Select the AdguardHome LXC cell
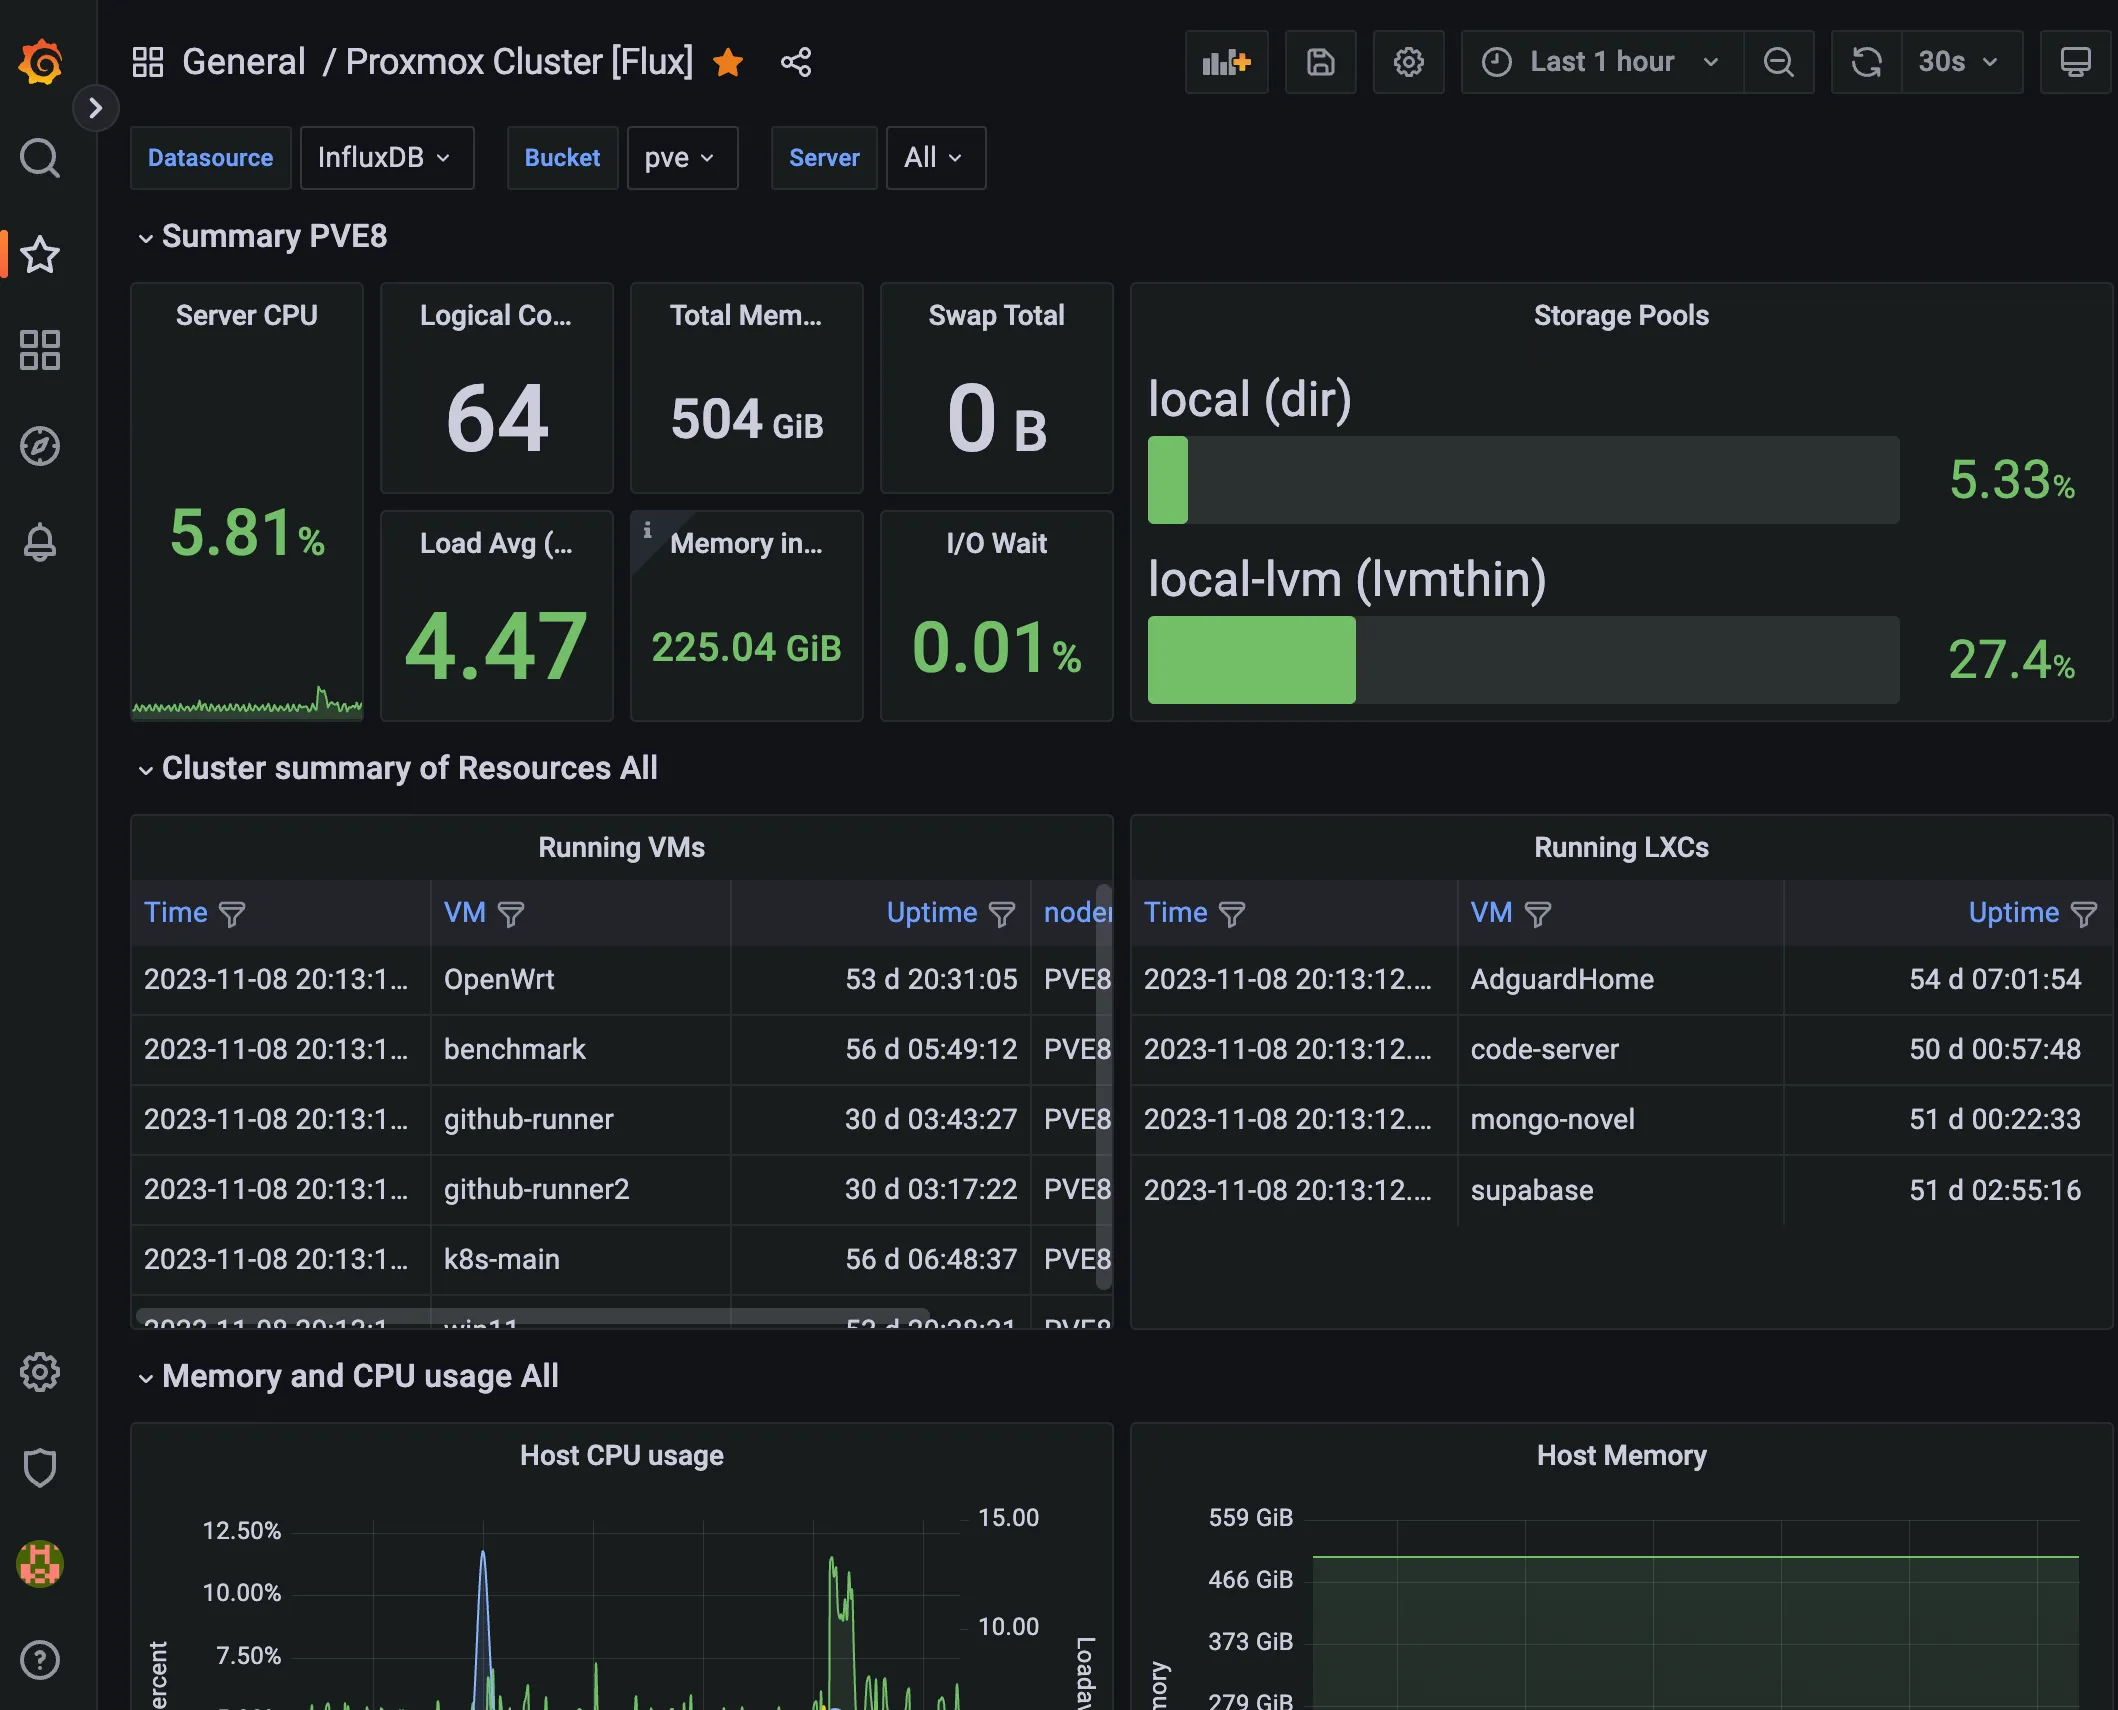2118x1710 pixels. (x=1620, y=980)
